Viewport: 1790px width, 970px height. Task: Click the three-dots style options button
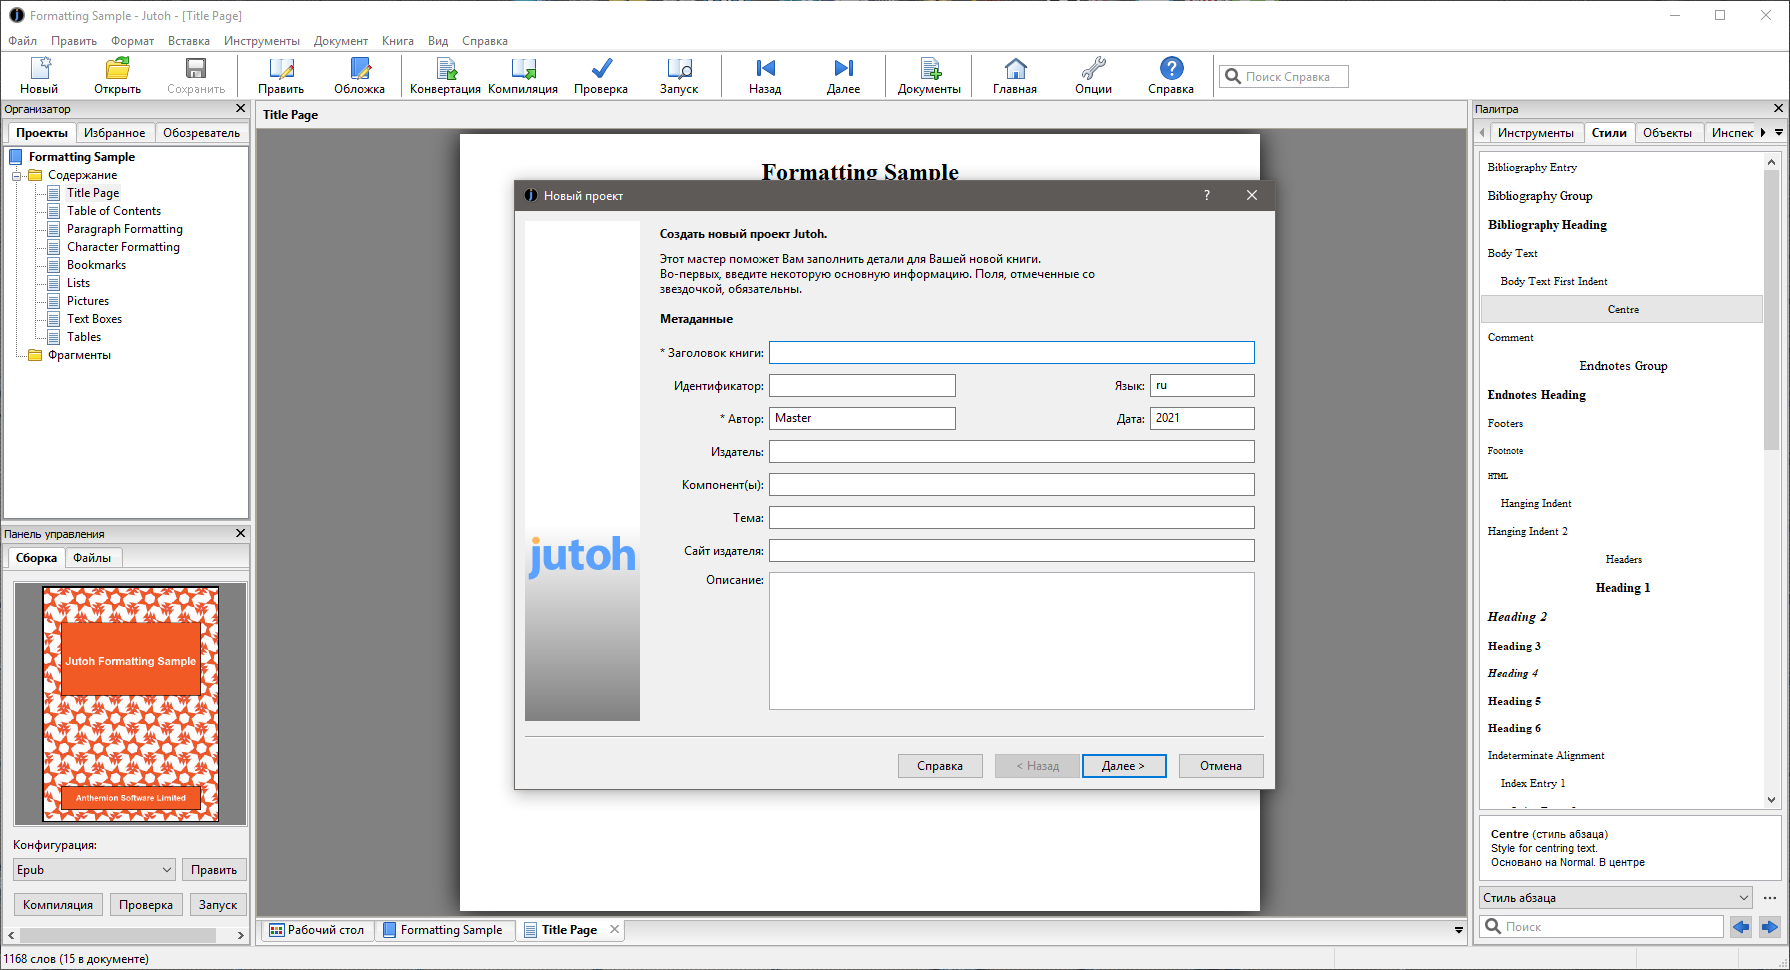tap(1770, 898)
